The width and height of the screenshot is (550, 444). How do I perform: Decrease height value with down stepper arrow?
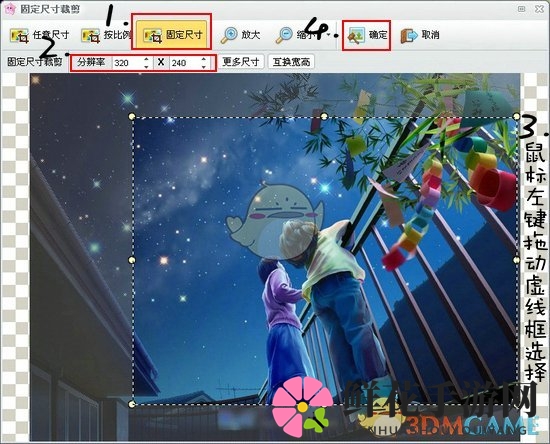[x=203, y=66]
